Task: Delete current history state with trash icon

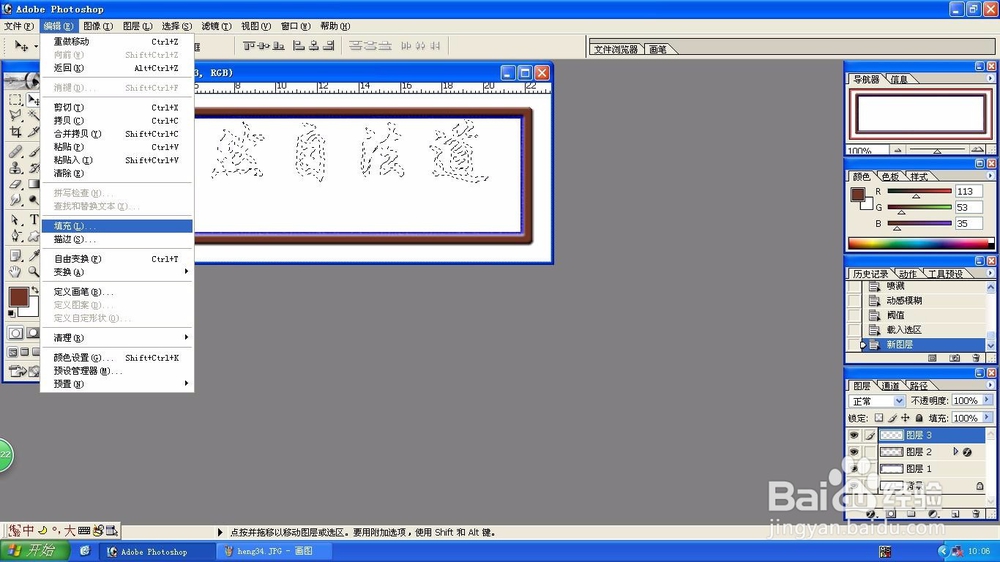Action: [x=976, y=359]
